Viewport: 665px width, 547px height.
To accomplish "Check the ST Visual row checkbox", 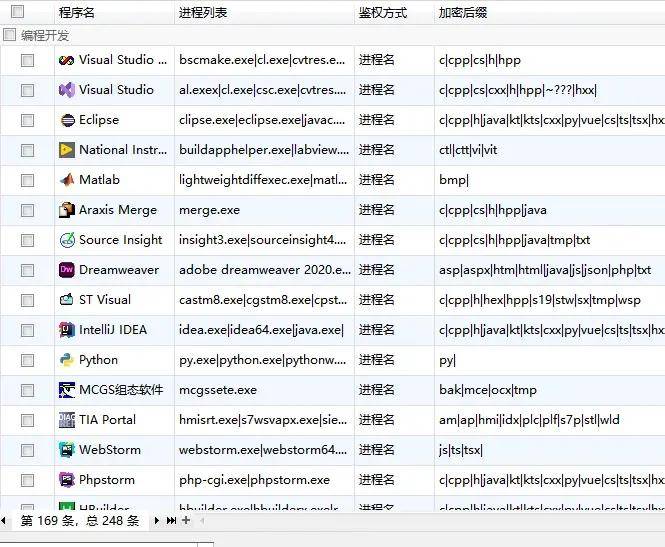I will pos(28,300).
